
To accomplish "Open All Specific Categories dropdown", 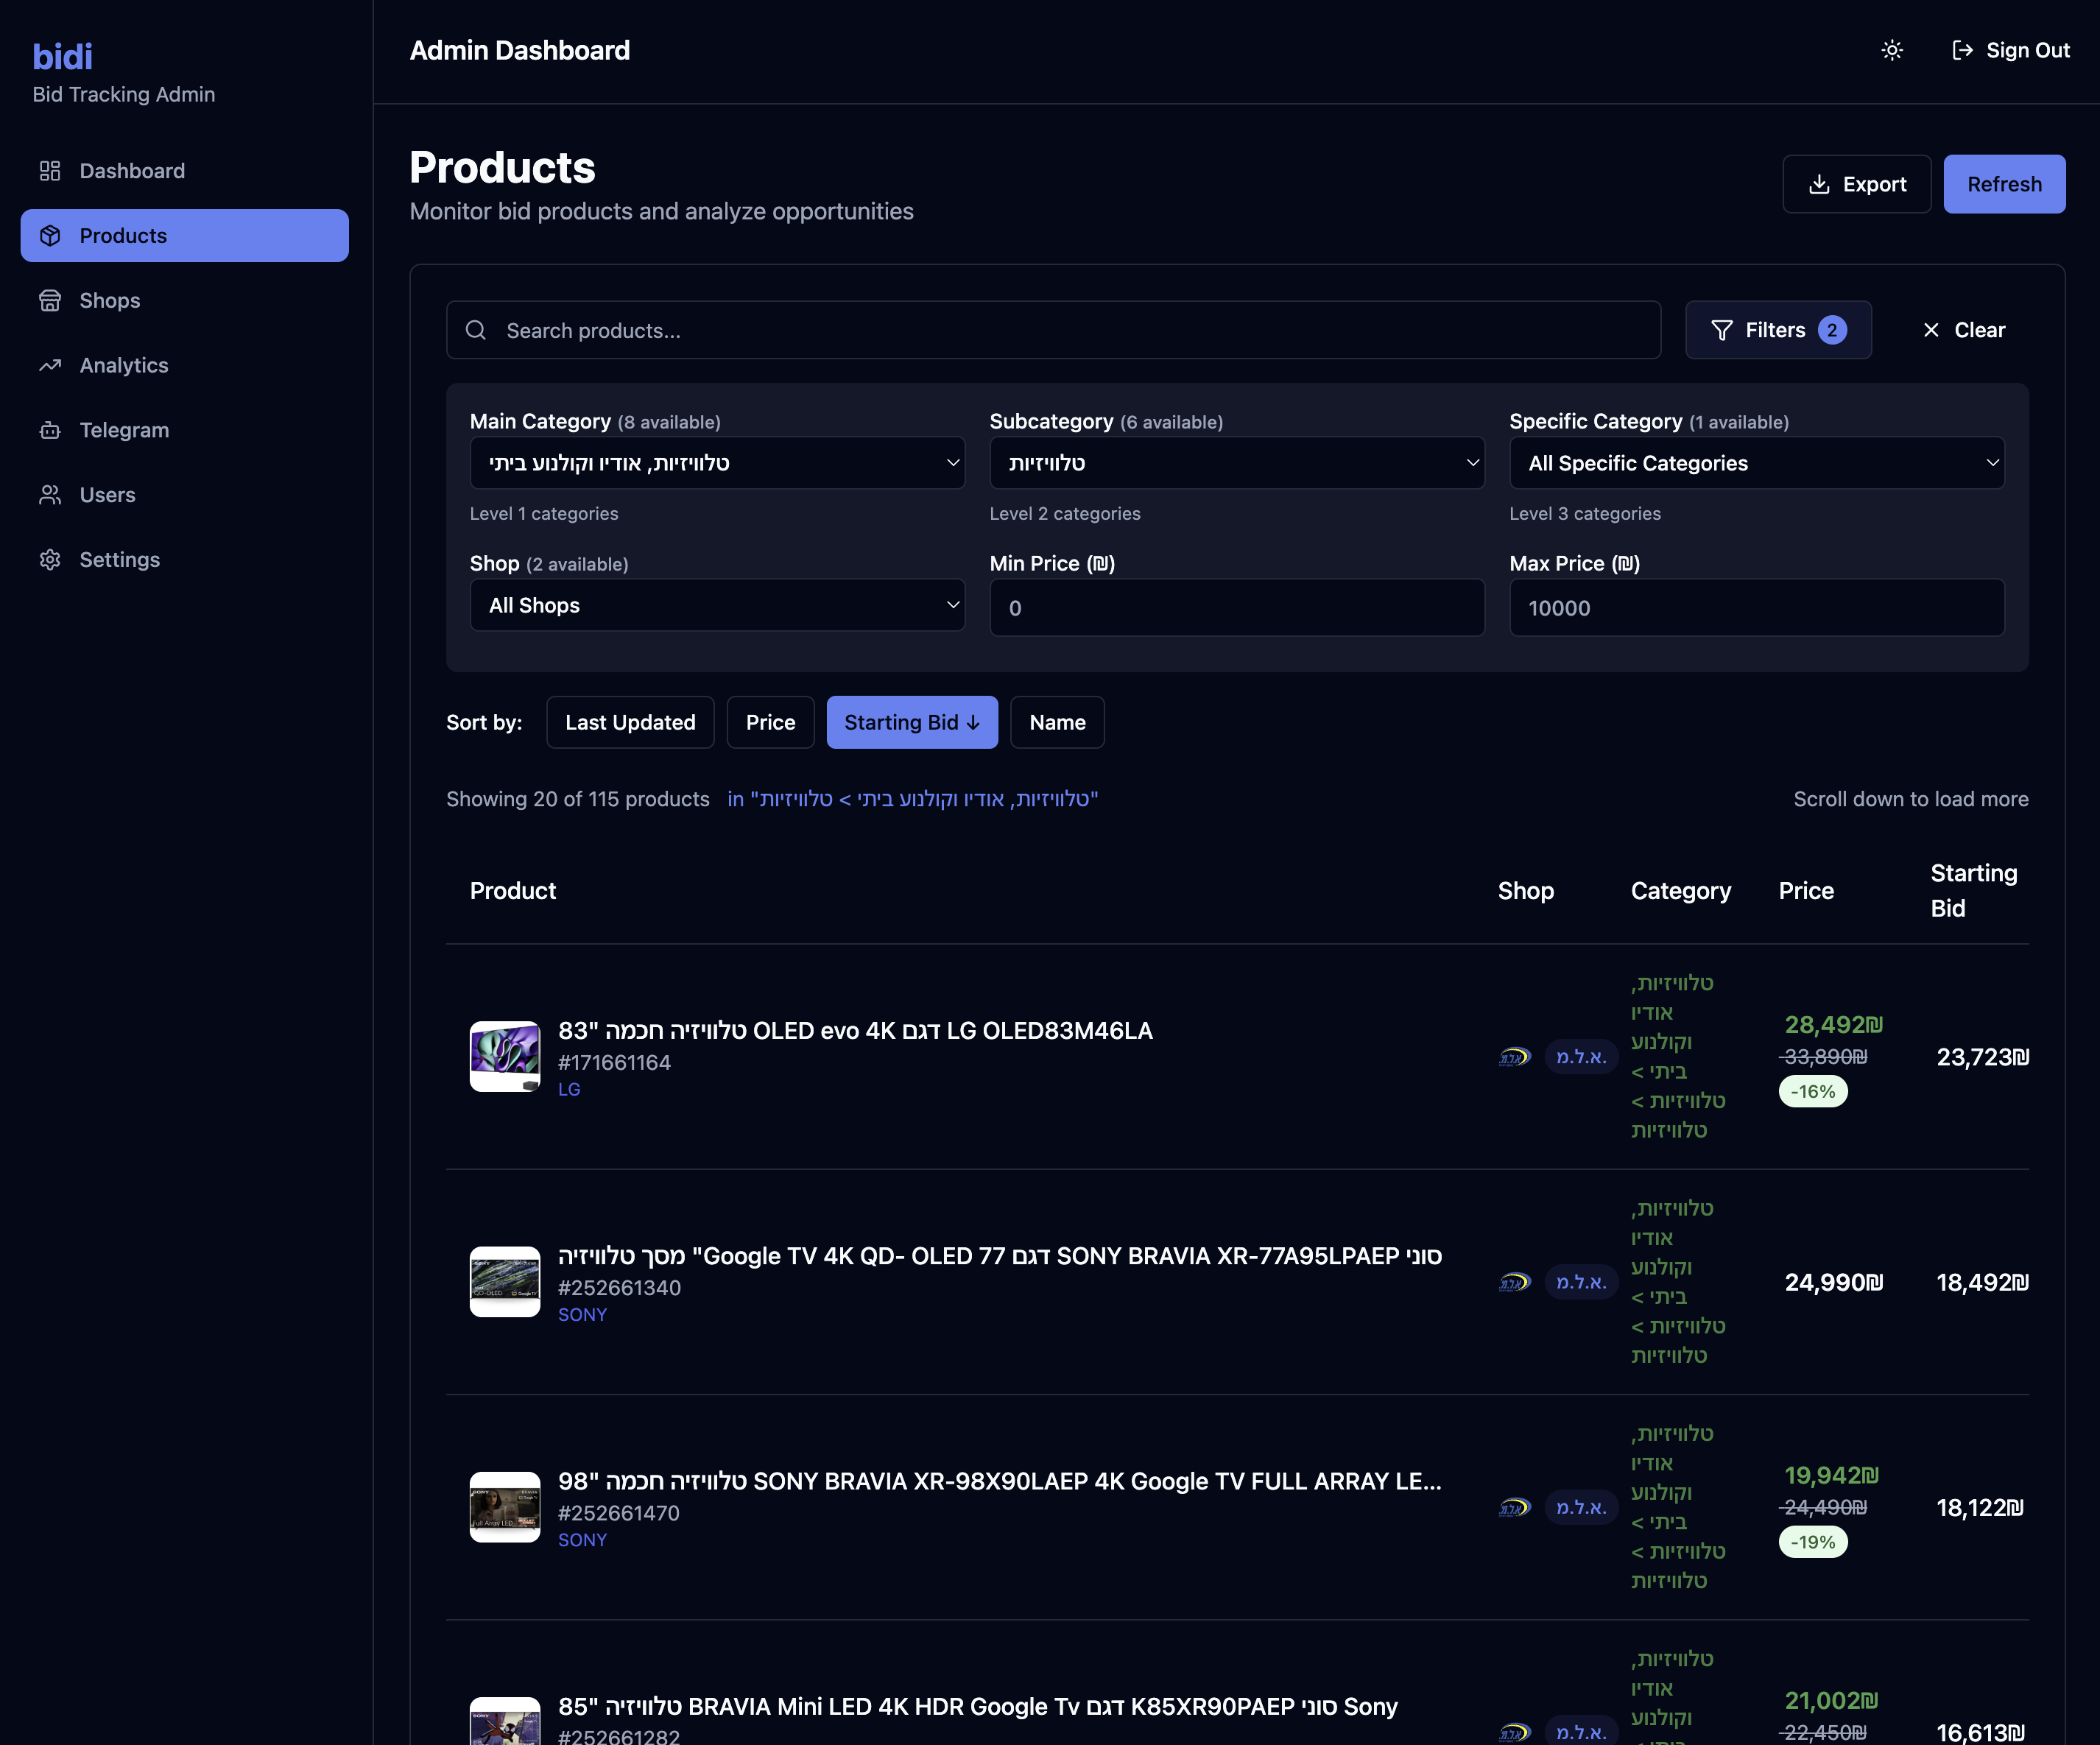I will pyautogui.click(x=1756, y=463).
